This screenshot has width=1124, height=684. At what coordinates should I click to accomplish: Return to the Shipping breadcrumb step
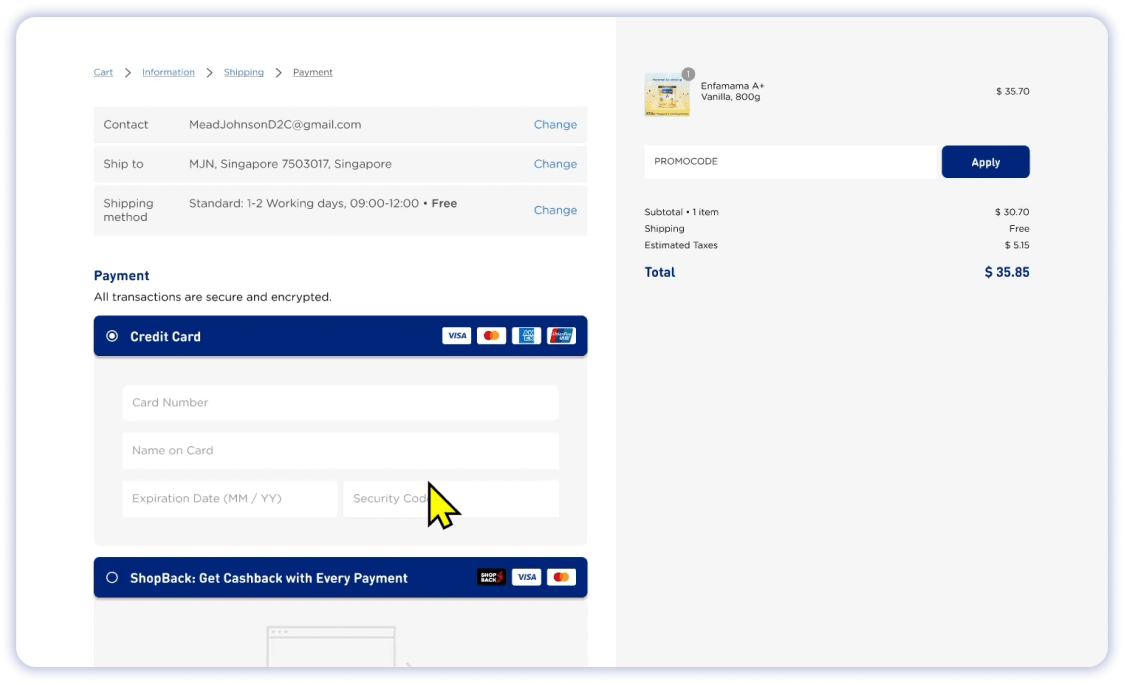point(244,72)
